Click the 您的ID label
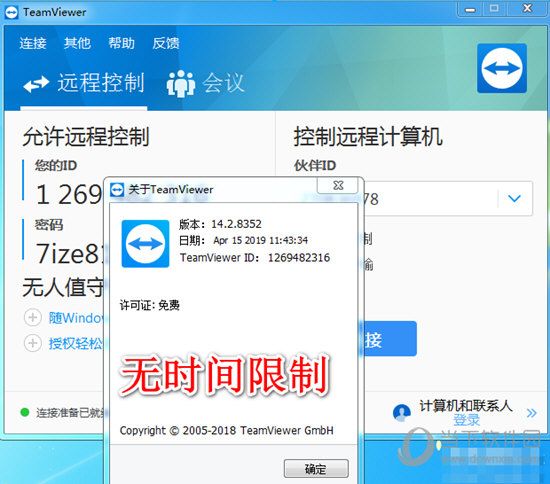Screen dimensions: 550x484 pos(56,166)
